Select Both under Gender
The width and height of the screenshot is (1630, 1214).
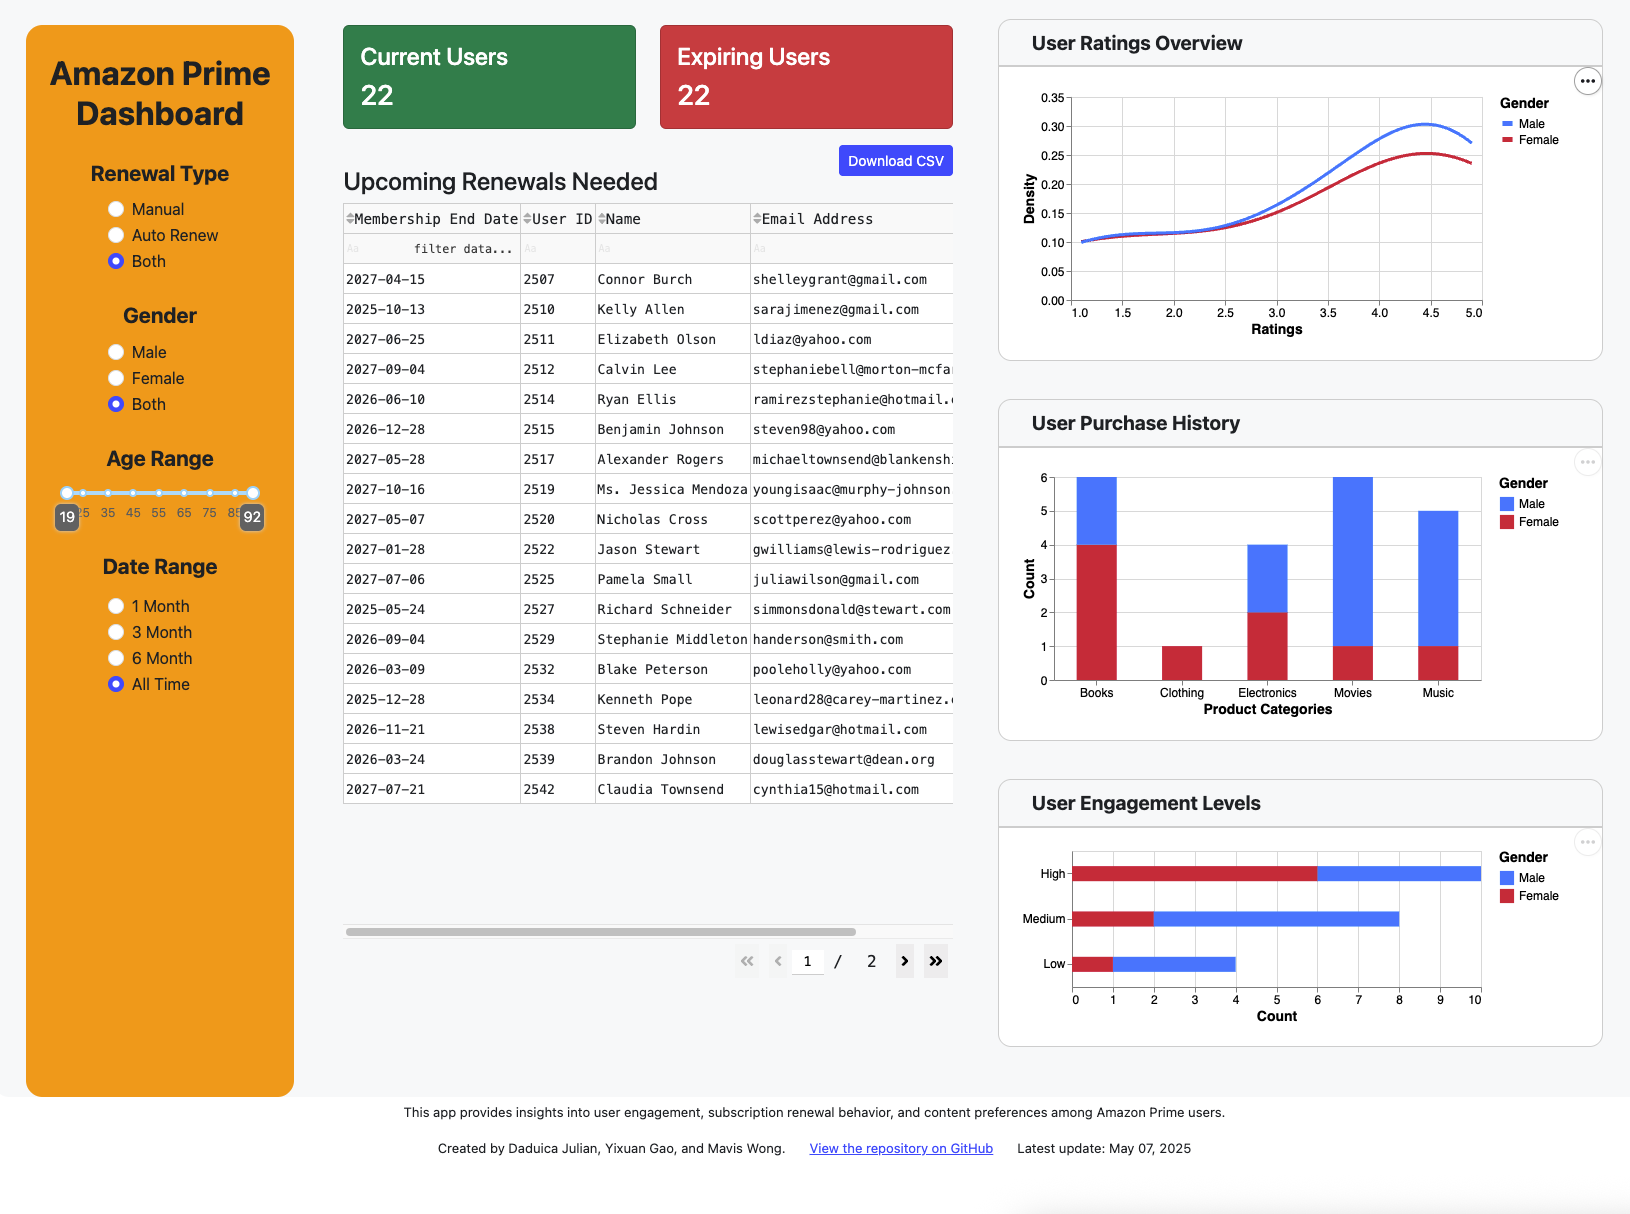(116, 404)
